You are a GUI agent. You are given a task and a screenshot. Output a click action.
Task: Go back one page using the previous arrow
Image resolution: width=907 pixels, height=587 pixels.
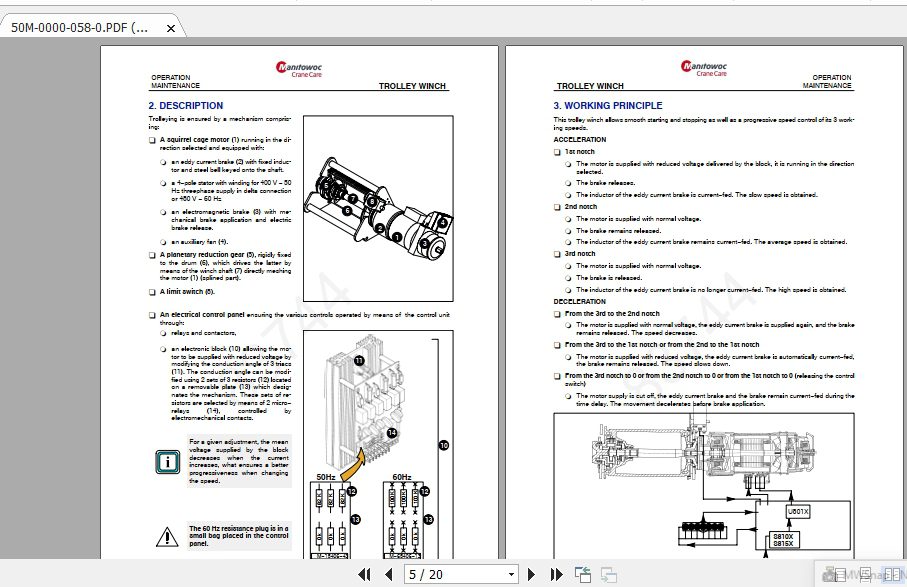click(x=389, y=573)
